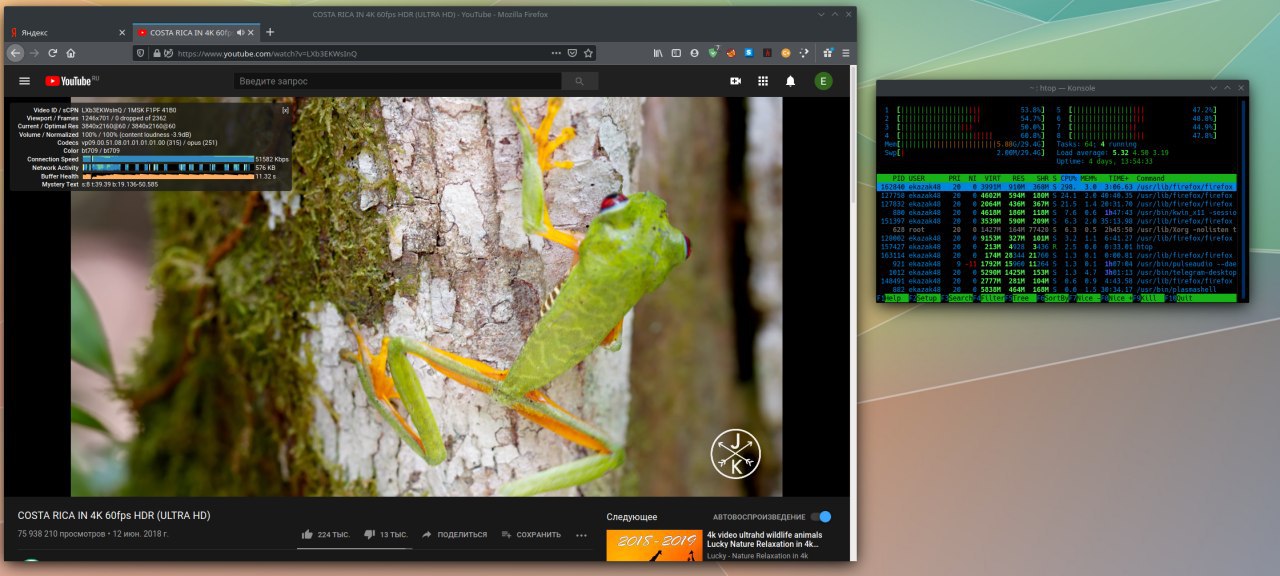1280x576 pixels.
Task: Open Firefox hamburger menu
Action: pos(844,53)
